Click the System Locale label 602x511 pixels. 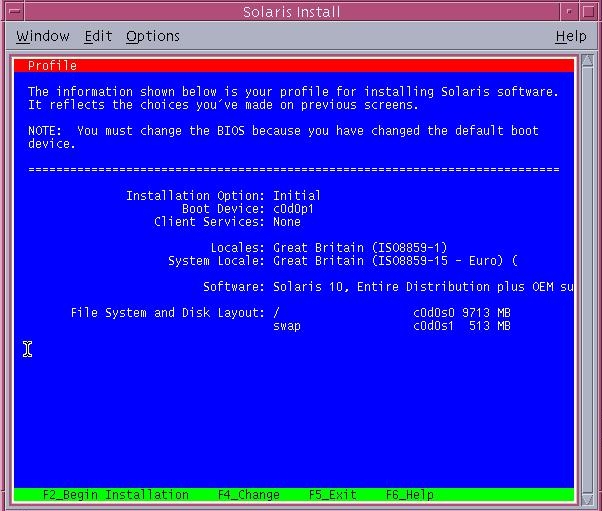tap(217, 261)
